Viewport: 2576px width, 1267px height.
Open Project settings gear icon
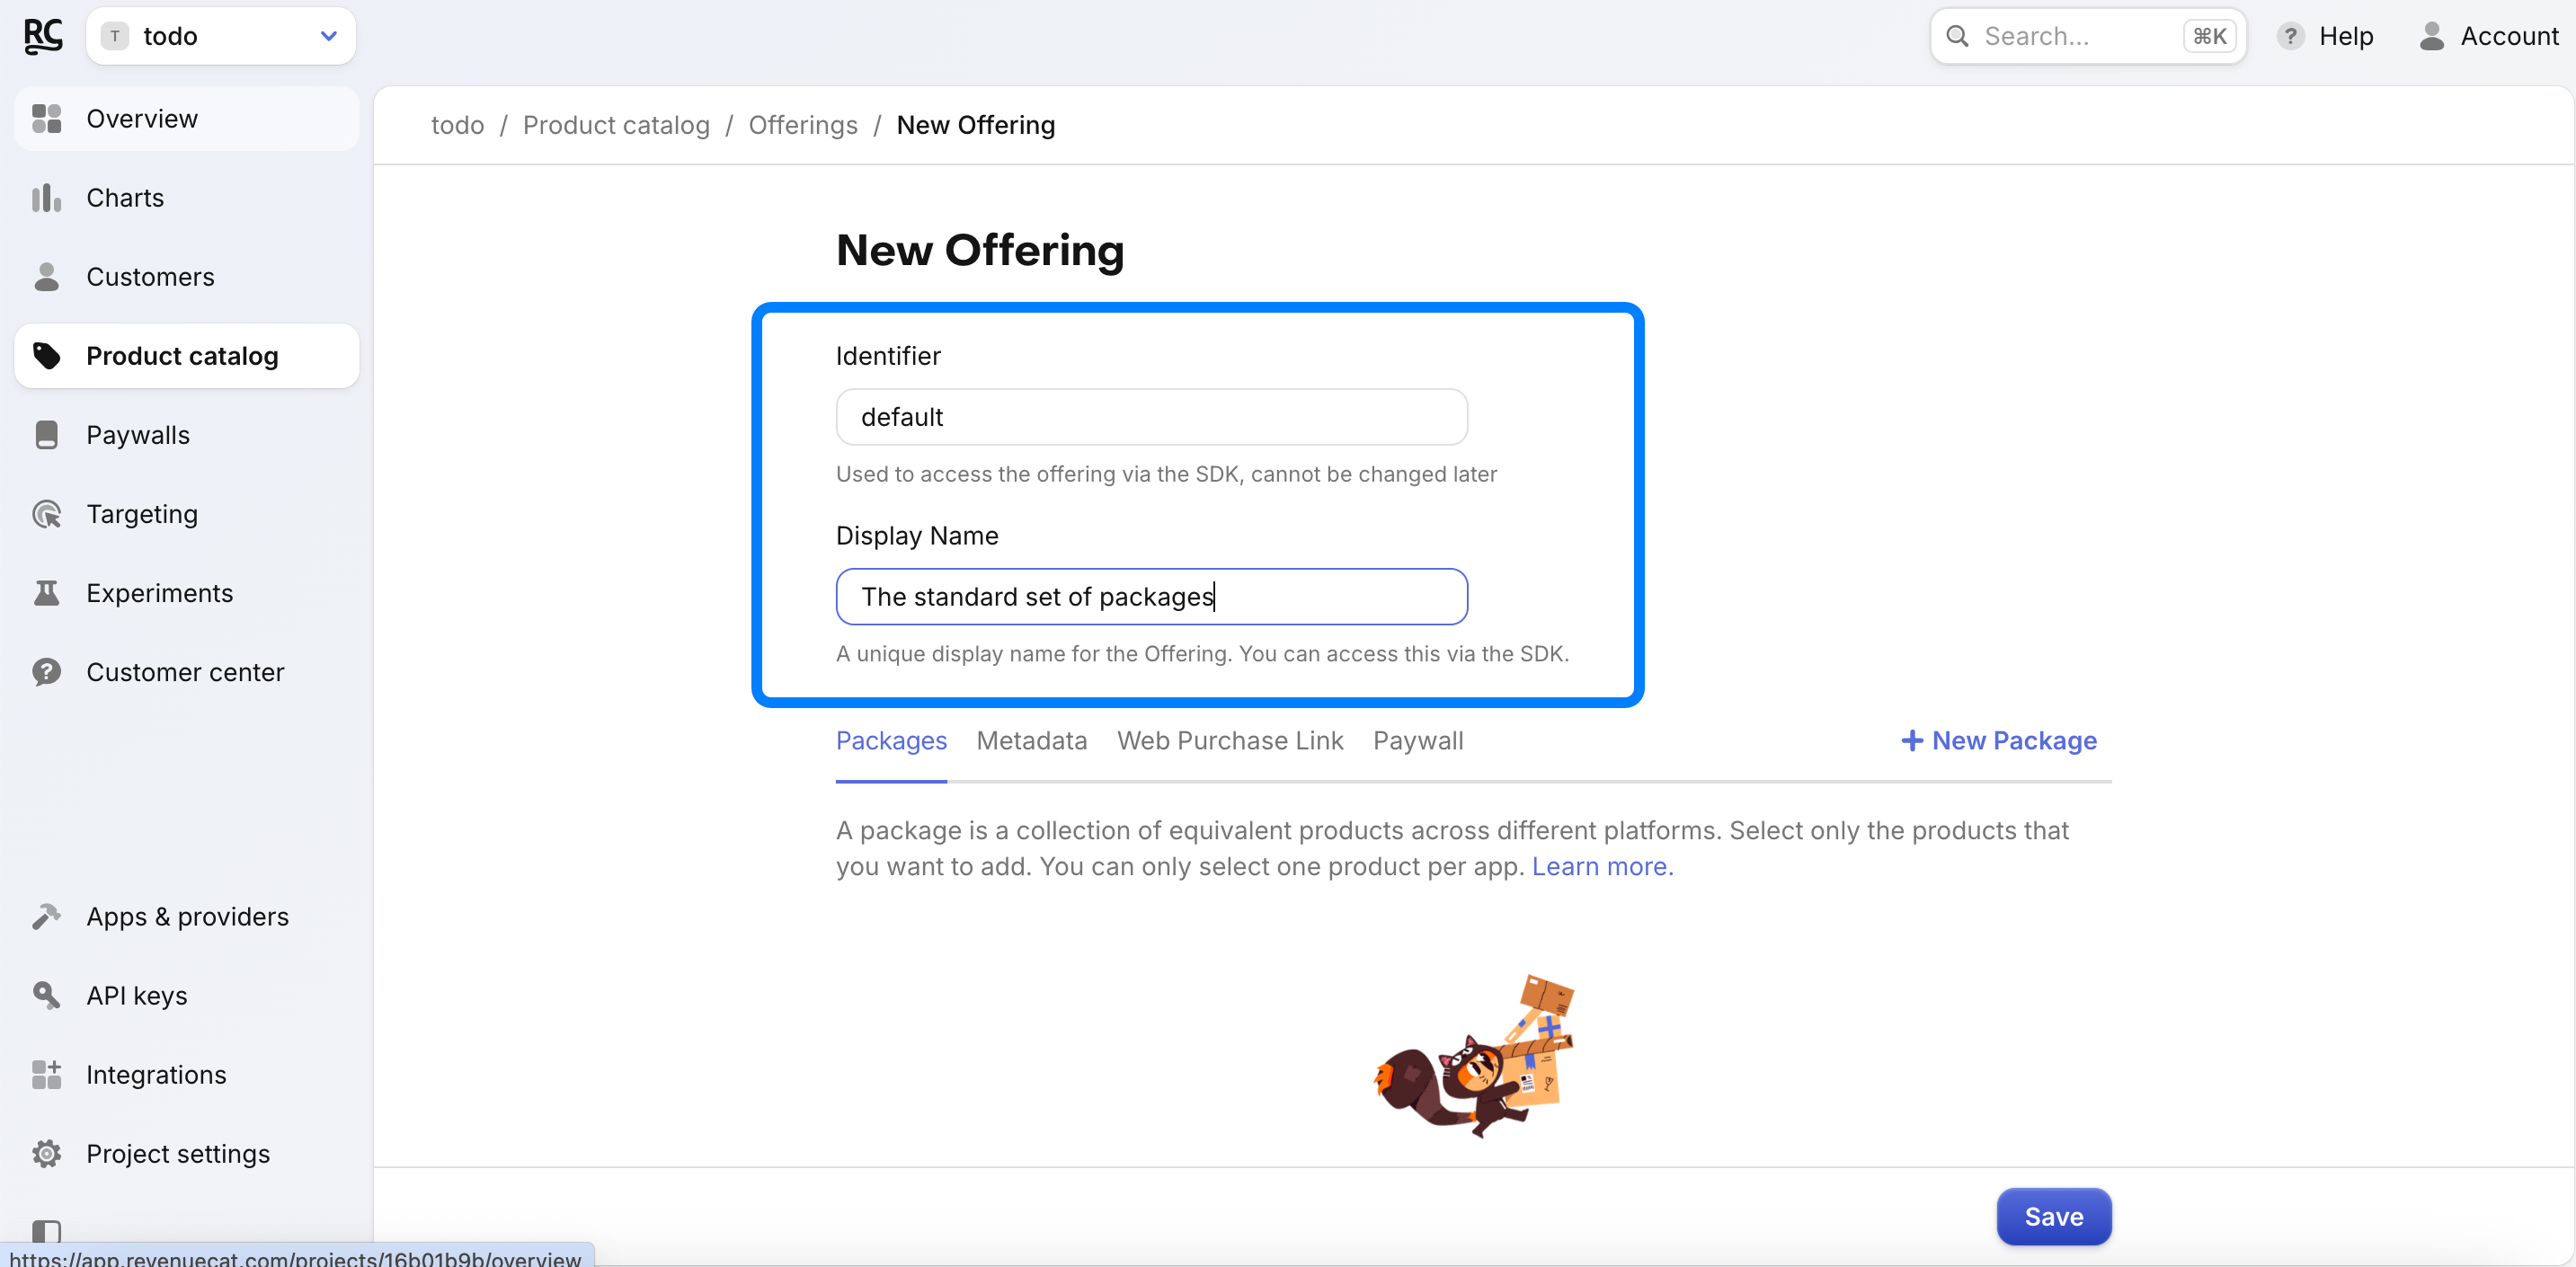[x=46, y=1153]
